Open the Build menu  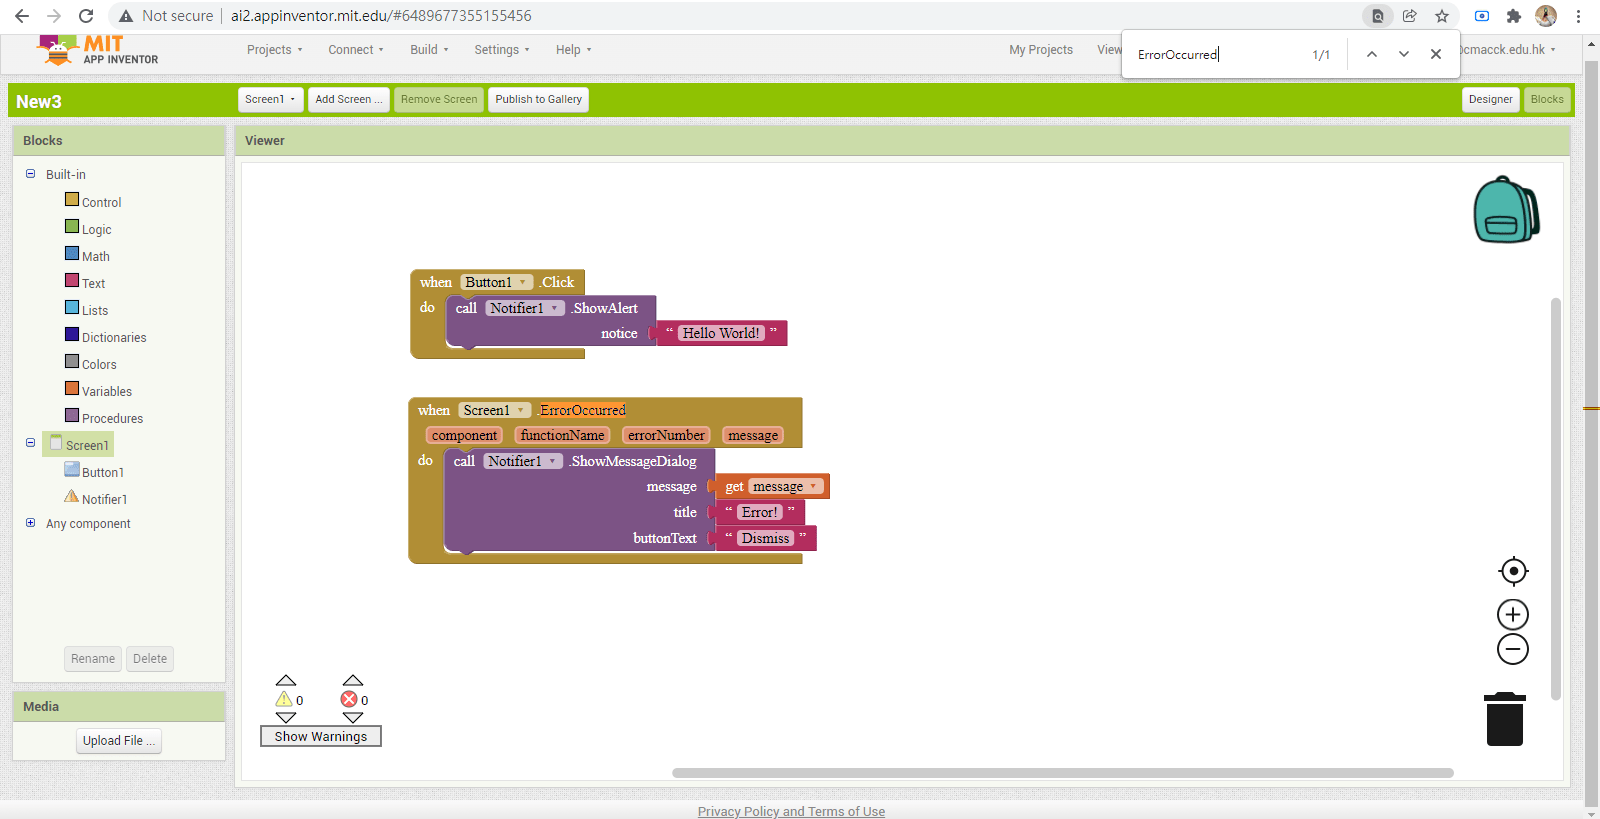[428, 49]
